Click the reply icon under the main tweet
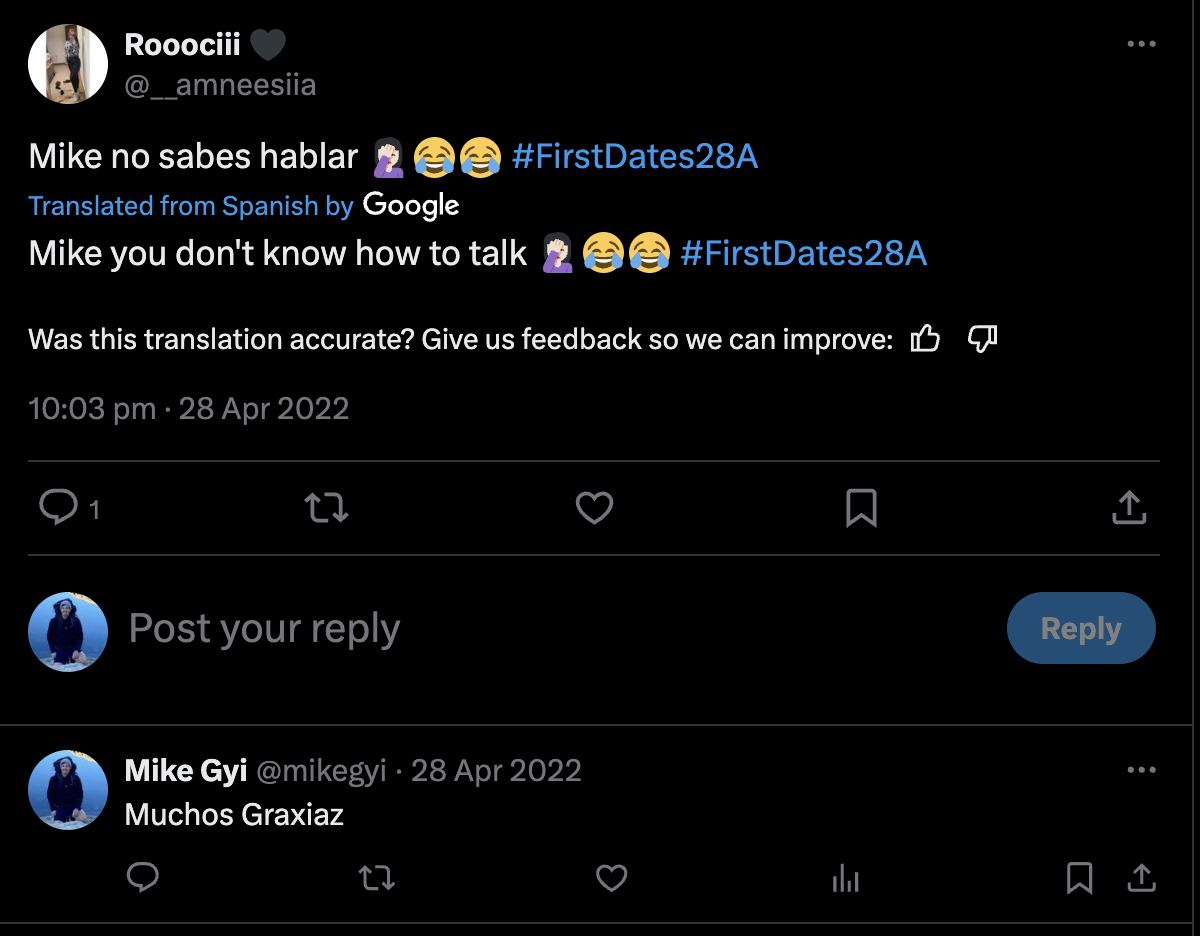1200x936 pixels. click(59, 508)
